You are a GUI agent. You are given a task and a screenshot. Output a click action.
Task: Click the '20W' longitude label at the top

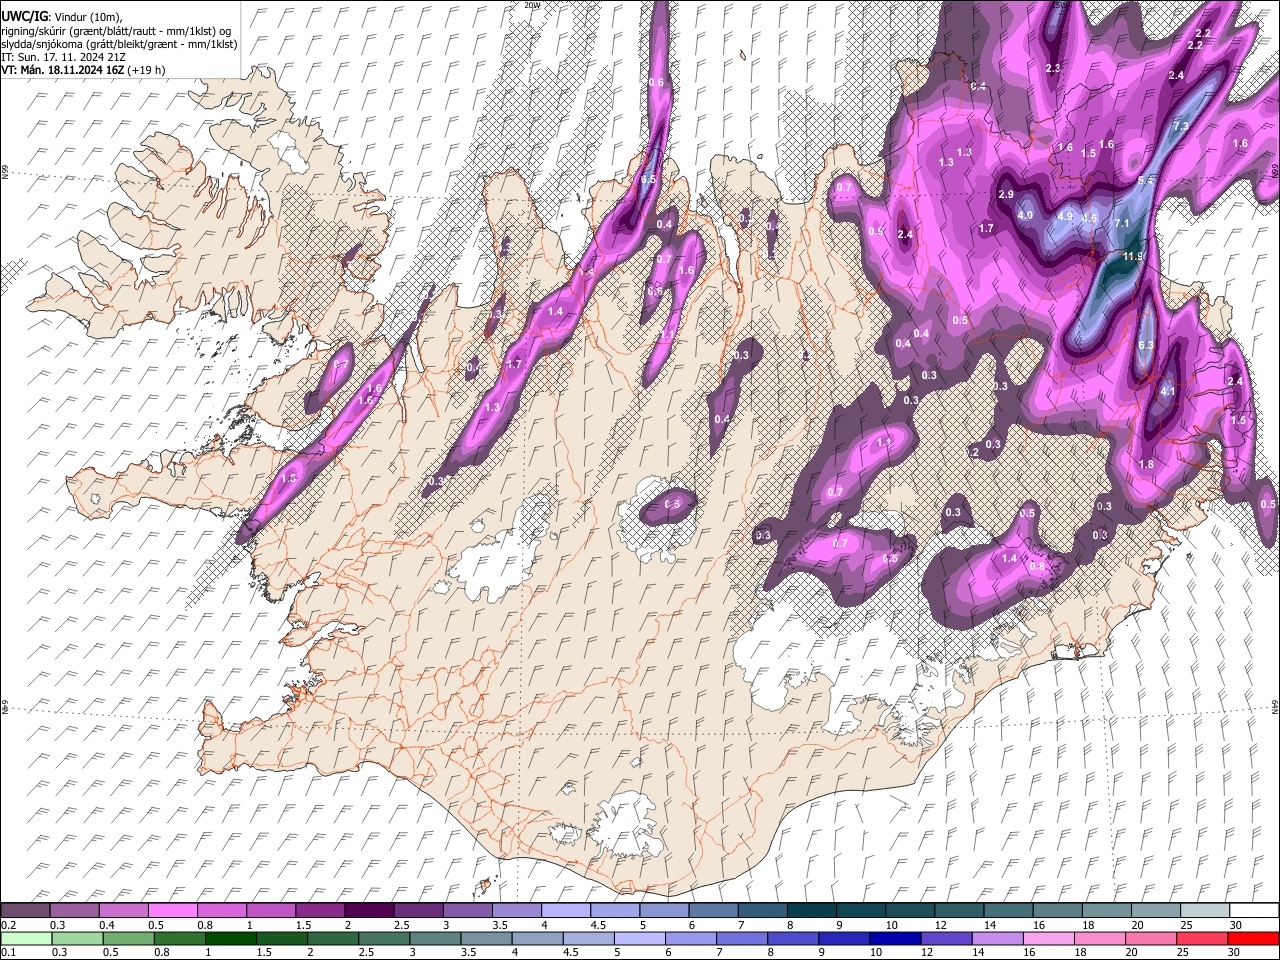point(531,5)
